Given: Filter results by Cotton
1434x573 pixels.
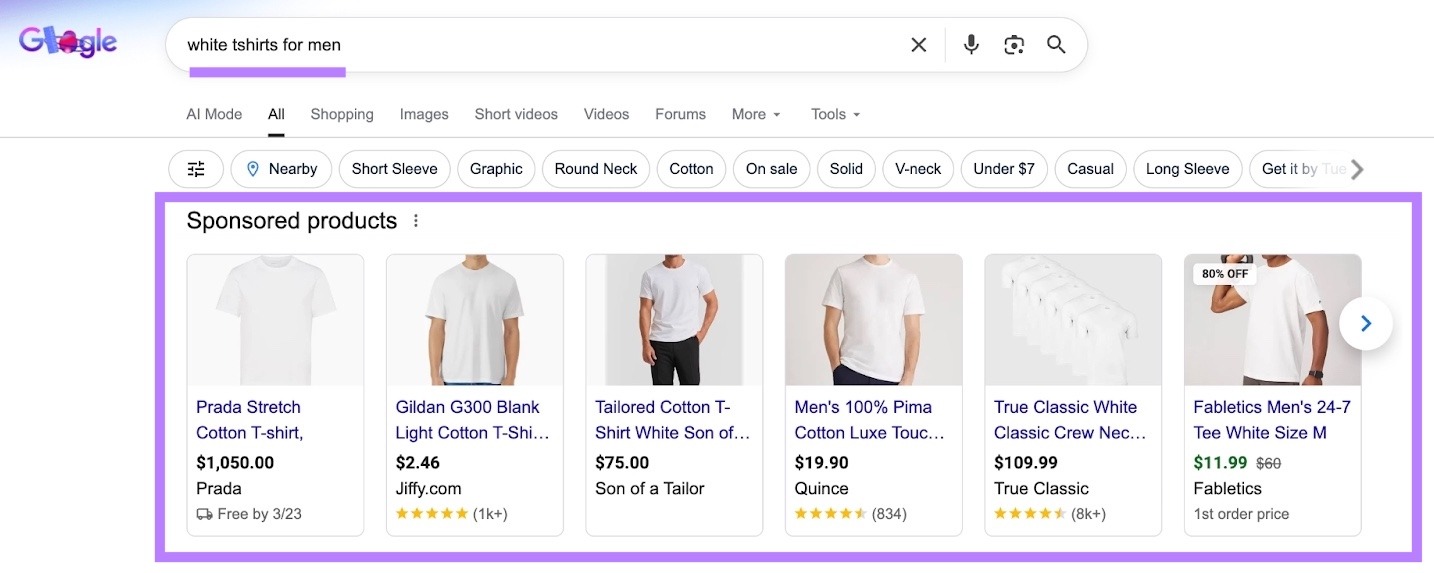Looking at the screenshot, I should pos(691,169).
